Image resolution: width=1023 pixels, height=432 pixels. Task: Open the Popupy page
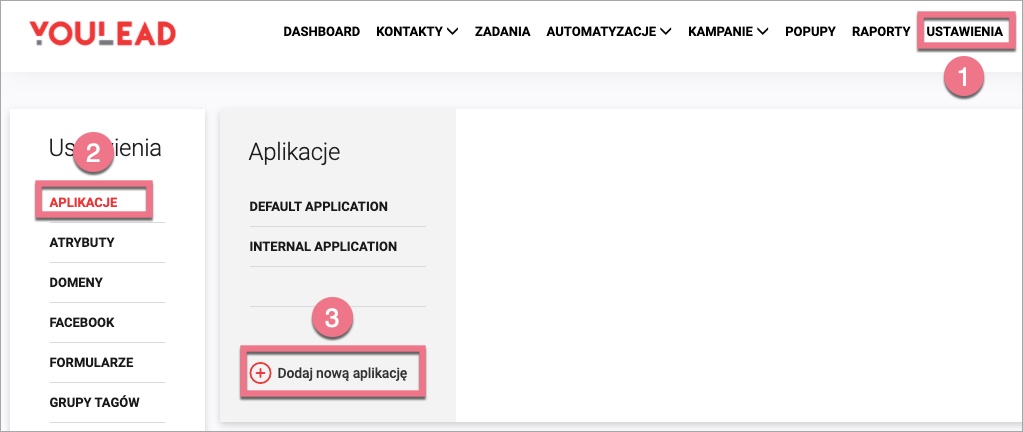coord(810,32)
